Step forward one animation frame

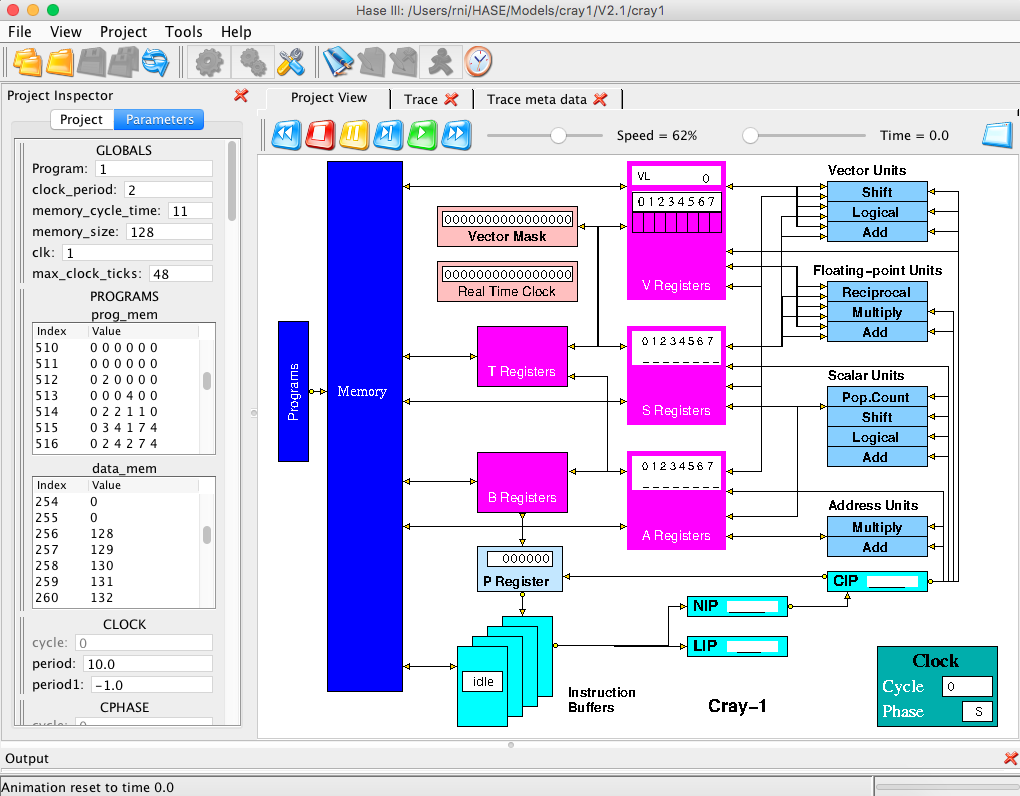388,135
